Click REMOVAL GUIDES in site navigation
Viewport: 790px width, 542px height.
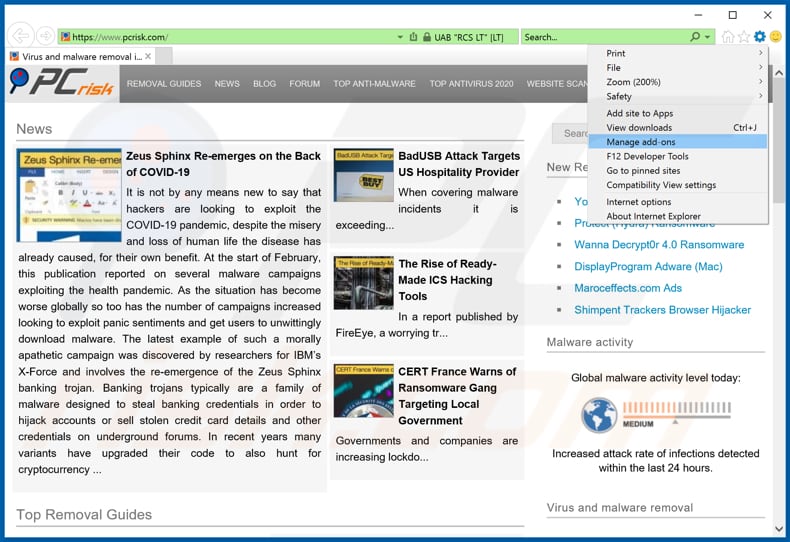[x=164, y=84]
